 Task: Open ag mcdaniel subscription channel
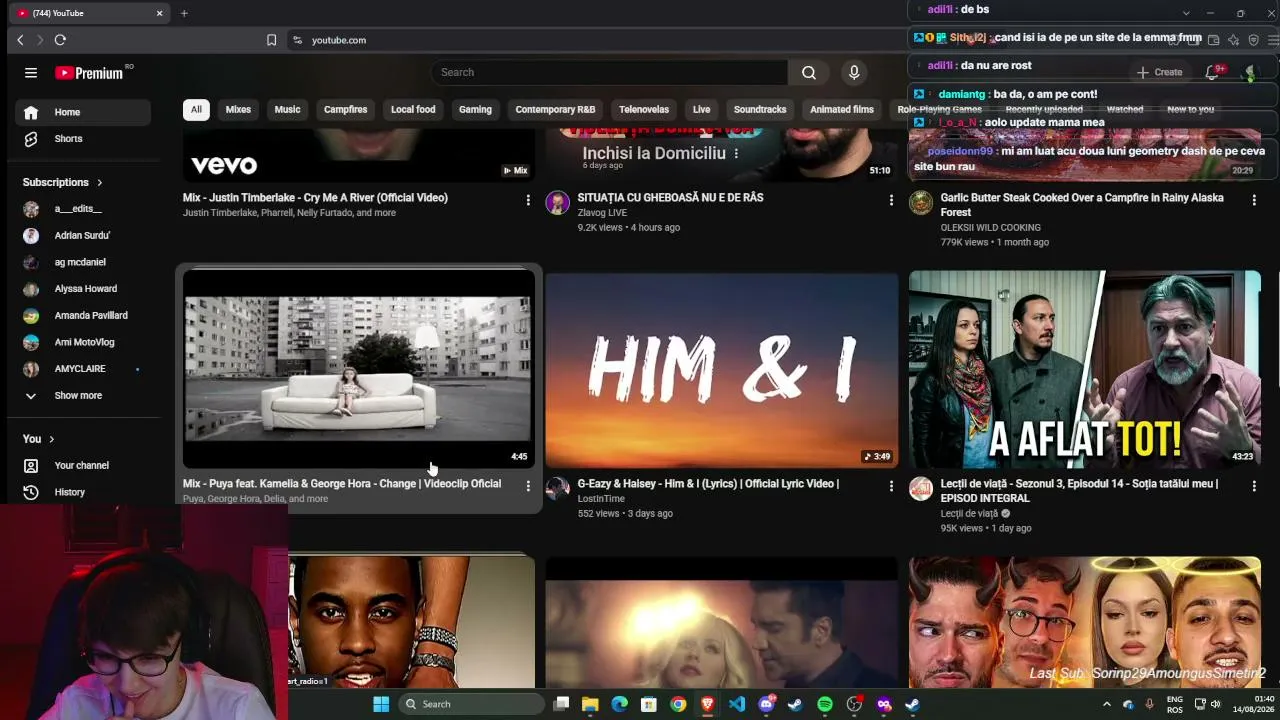coord(83,262)
